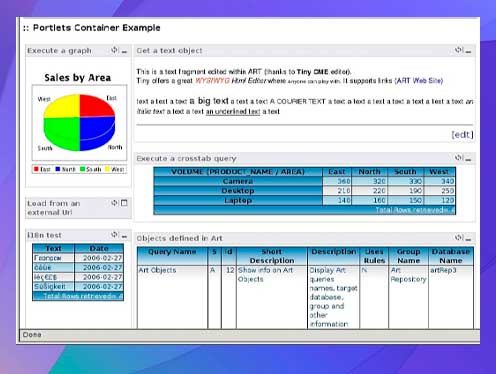The image size is (496, 374).
Task: Click the Portlets Container Example heading
Action: pyautogui.click(x=97, y=28)
